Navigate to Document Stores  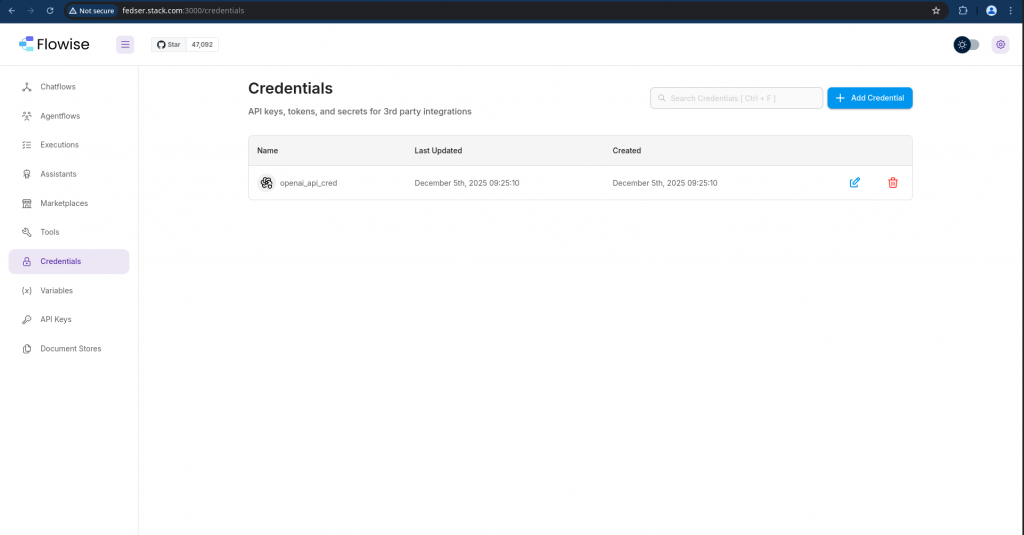(x=70, y=349)
